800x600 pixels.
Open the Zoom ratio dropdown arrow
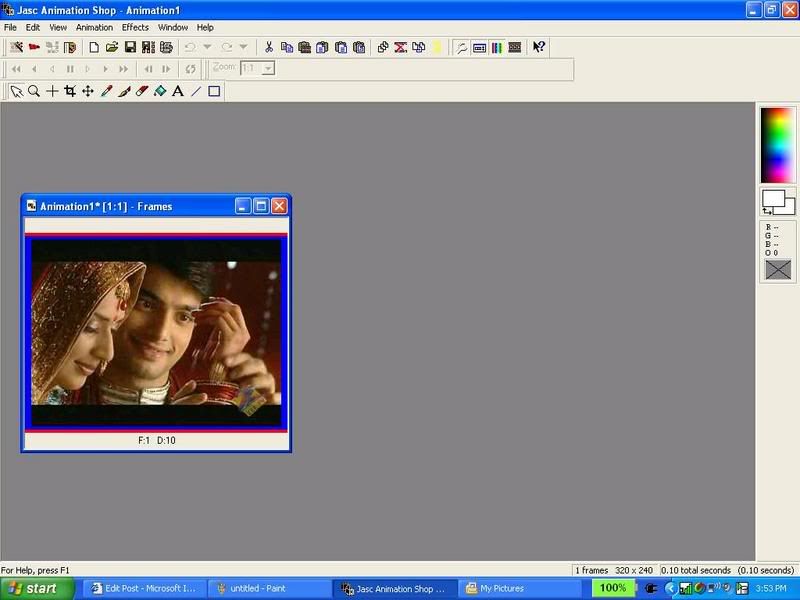(x=268, y=68)
